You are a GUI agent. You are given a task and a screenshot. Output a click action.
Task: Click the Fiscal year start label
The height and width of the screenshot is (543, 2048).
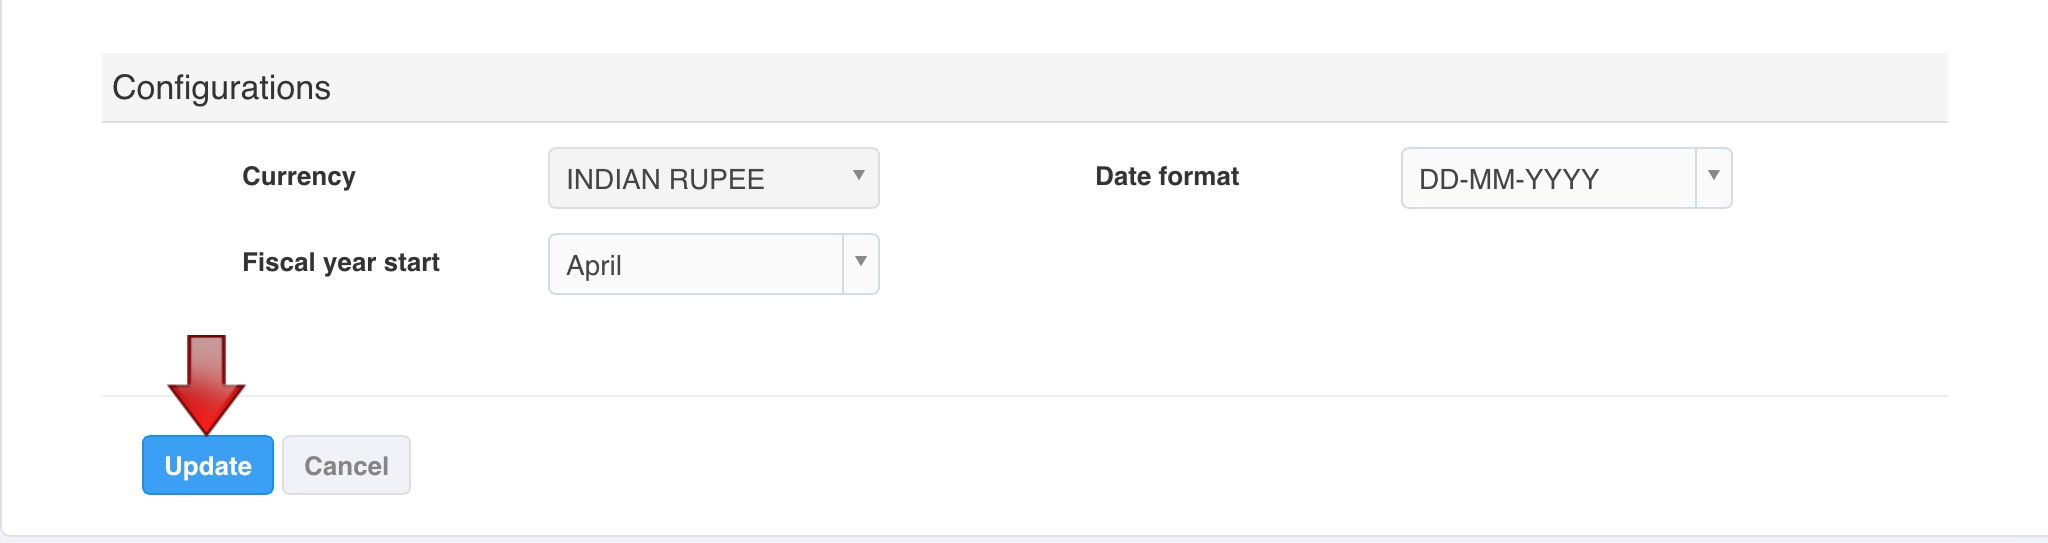click(x=340, y=263)
